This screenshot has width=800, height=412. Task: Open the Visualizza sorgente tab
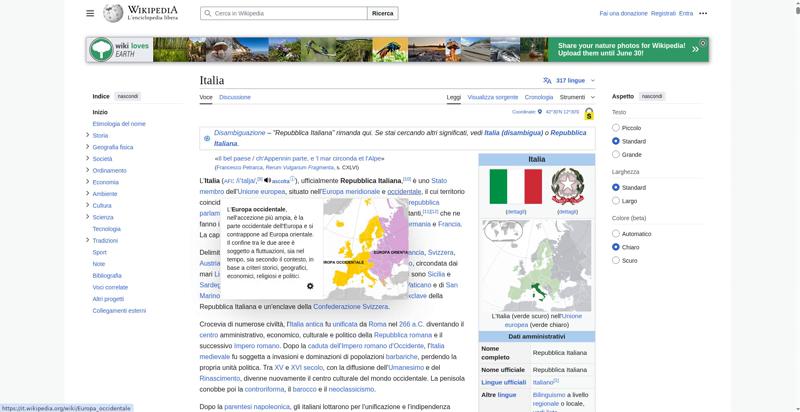[492, 97]
